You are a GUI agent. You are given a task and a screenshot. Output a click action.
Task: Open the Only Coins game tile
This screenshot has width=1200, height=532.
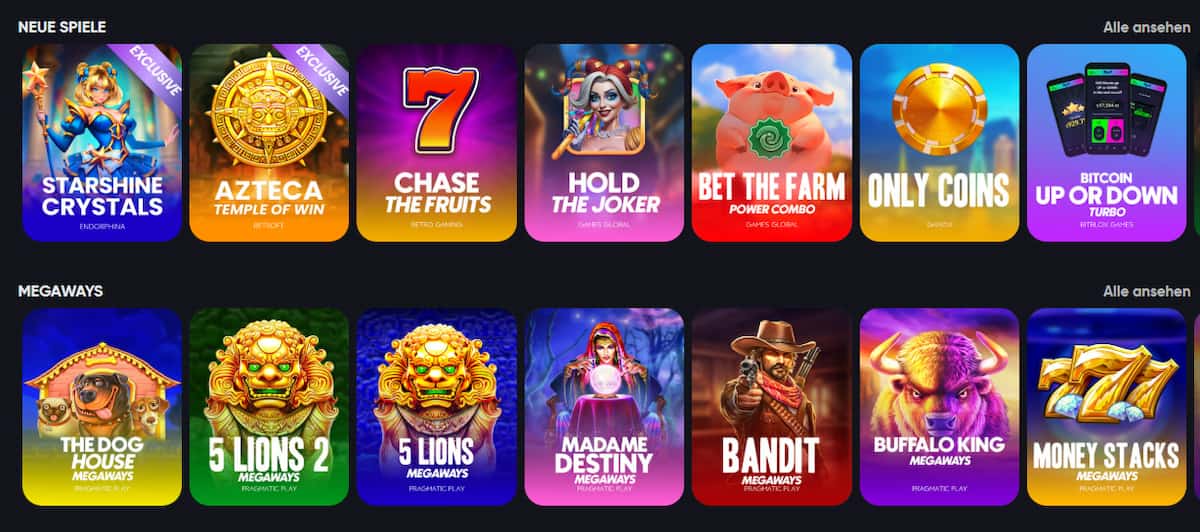(x=939, y=143)
